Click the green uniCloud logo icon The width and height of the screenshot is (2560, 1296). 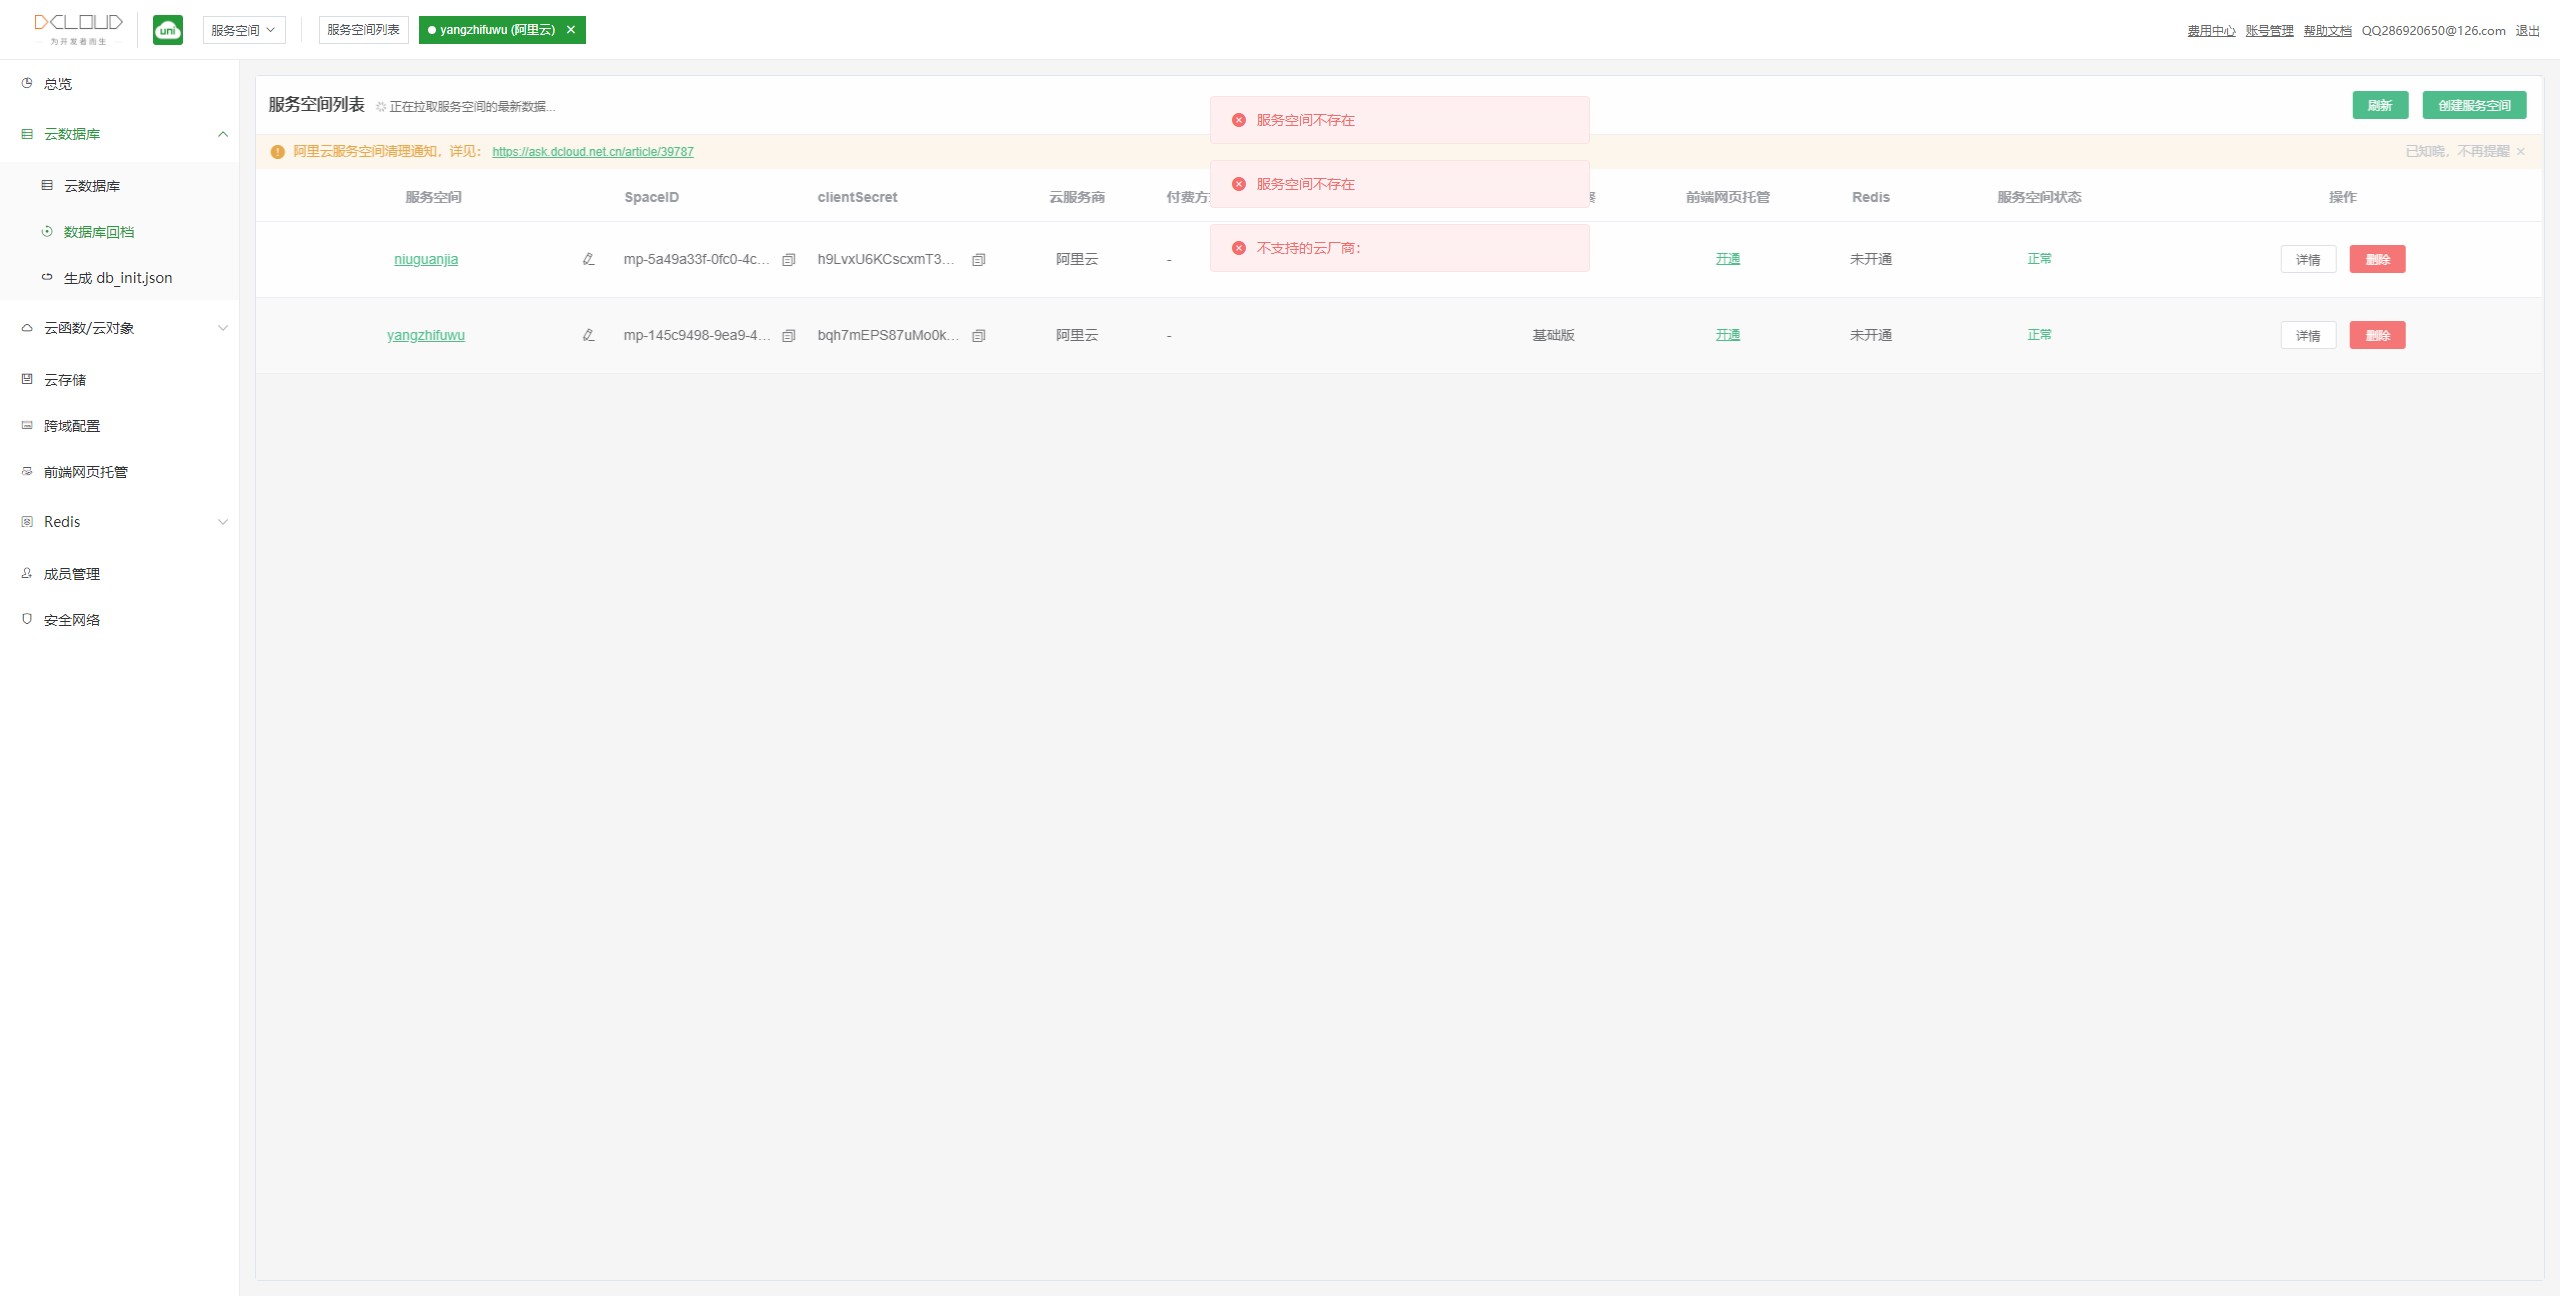168,30
